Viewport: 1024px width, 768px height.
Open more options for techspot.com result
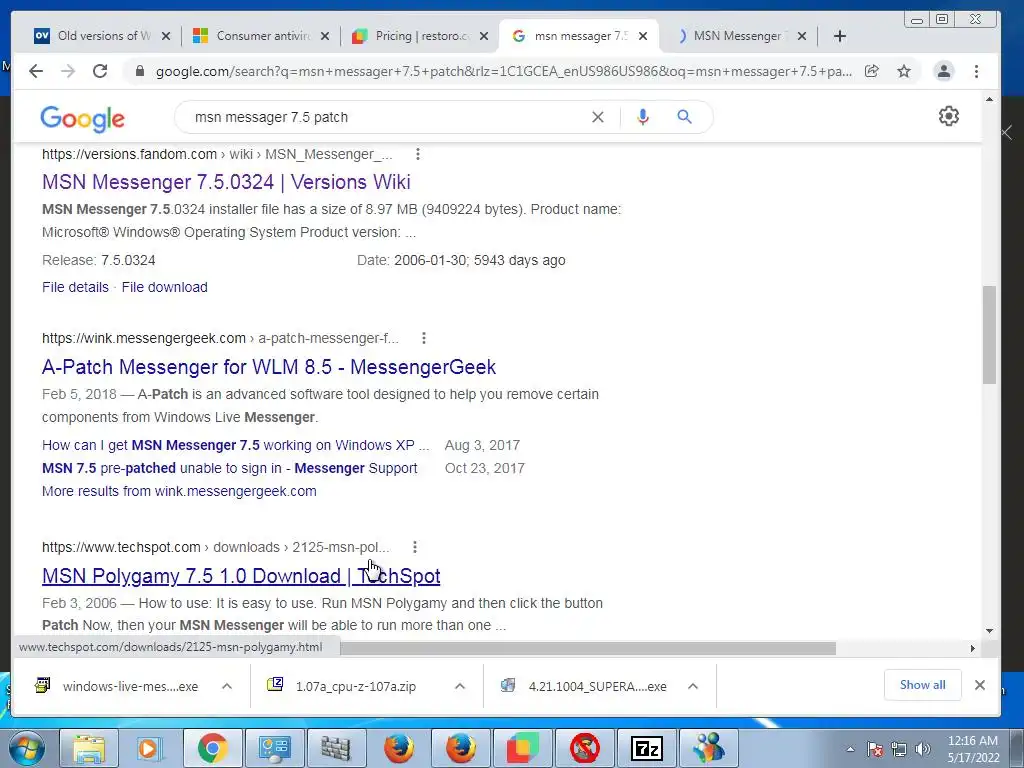(x=415, y=547)
